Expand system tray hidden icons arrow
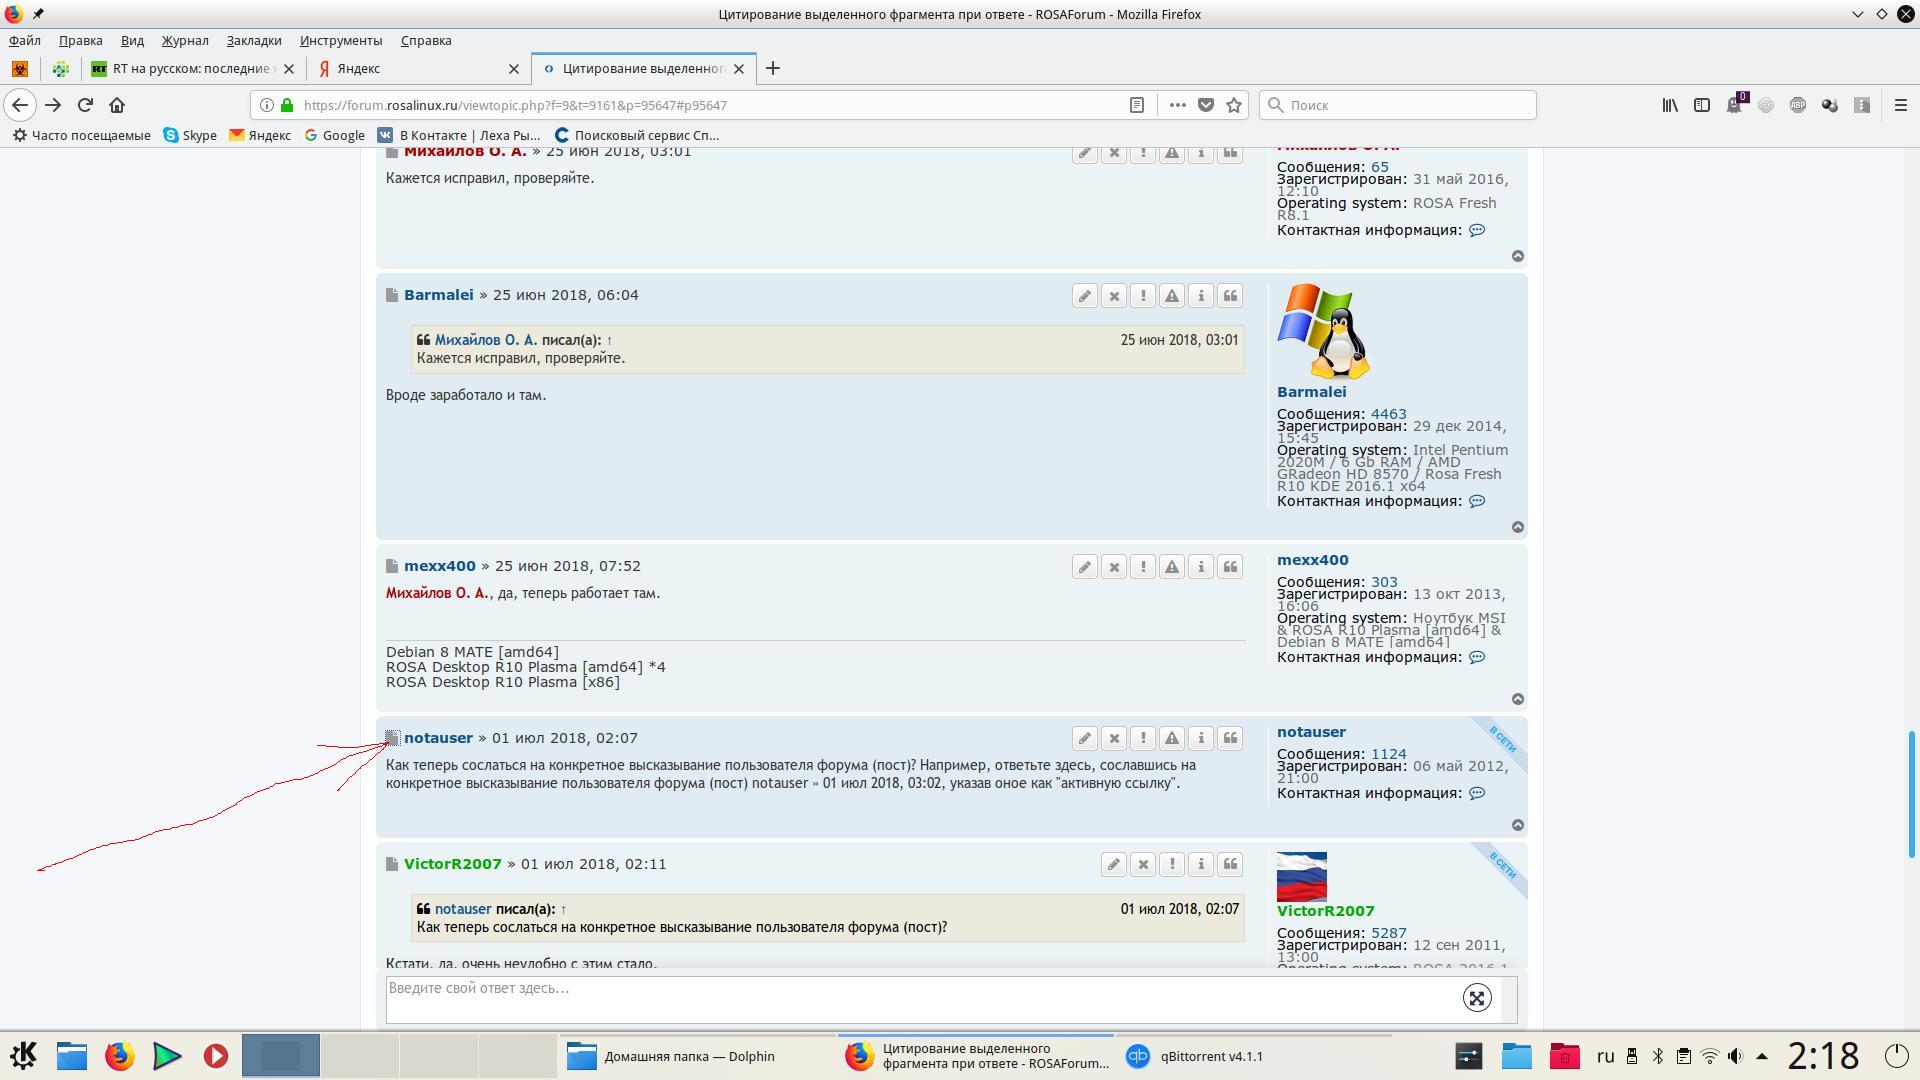 (1762, 1056)
